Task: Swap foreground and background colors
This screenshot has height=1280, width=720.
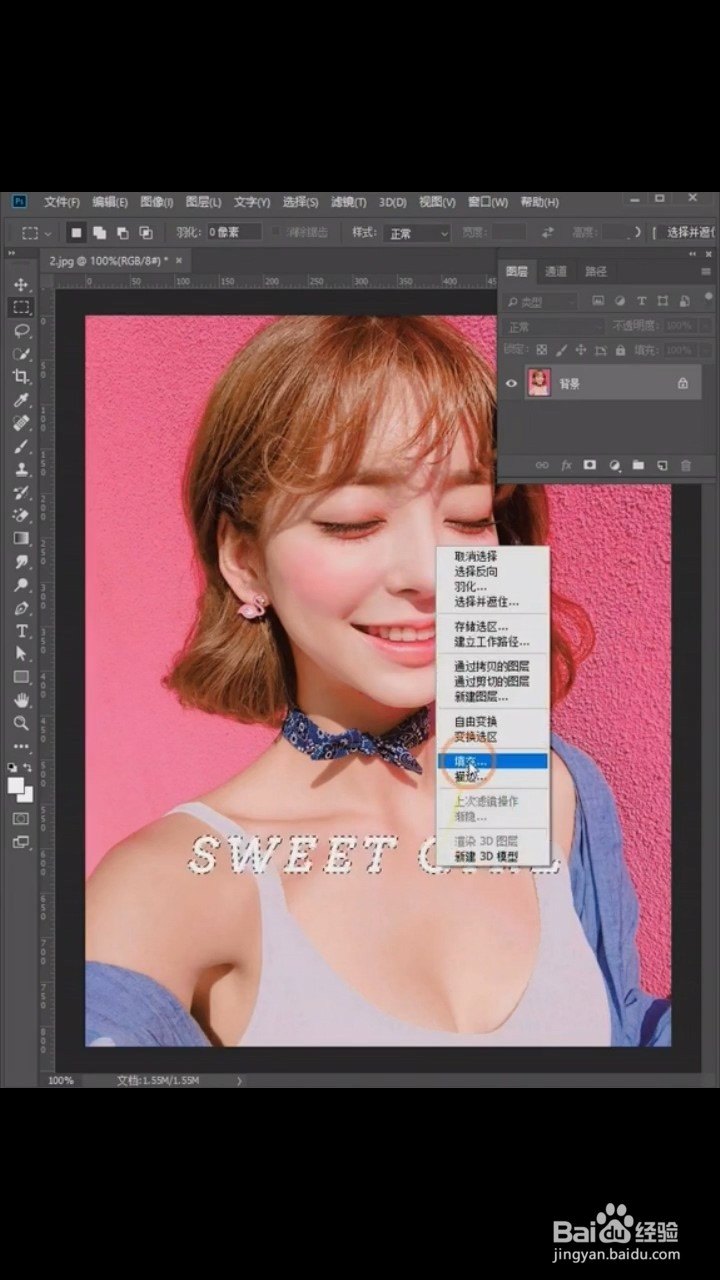Action: point(29,767)
